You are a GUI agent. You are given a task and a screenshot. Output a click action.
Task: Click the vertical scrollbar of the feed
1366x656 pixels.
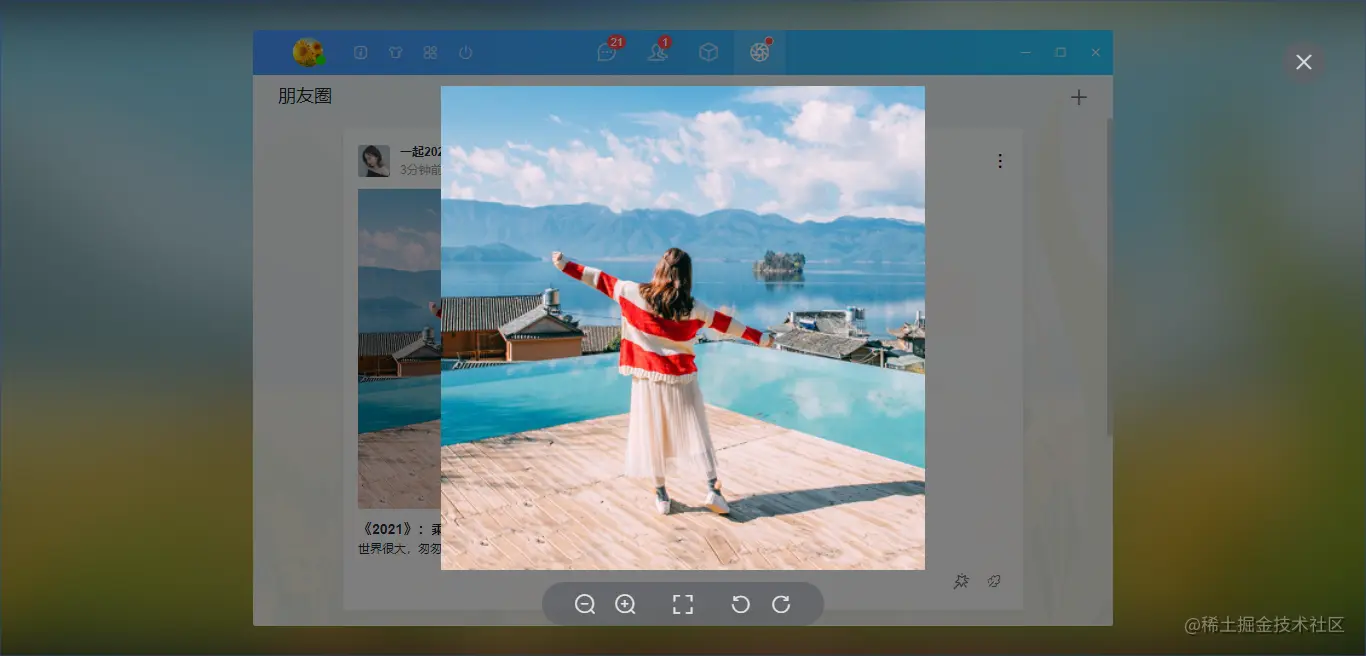point(1109,276)
